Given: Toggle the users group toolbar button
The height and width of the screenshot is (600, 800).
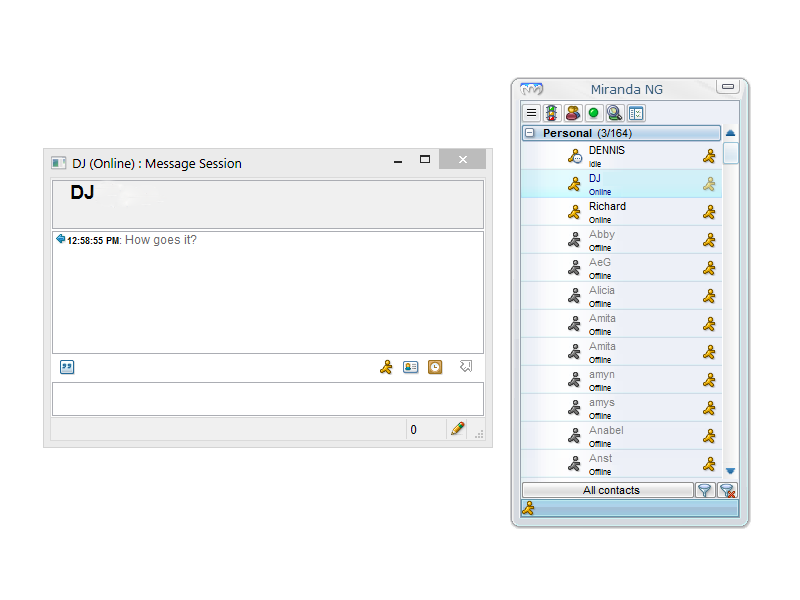Looking at the screenshot, I should [572, 114].
